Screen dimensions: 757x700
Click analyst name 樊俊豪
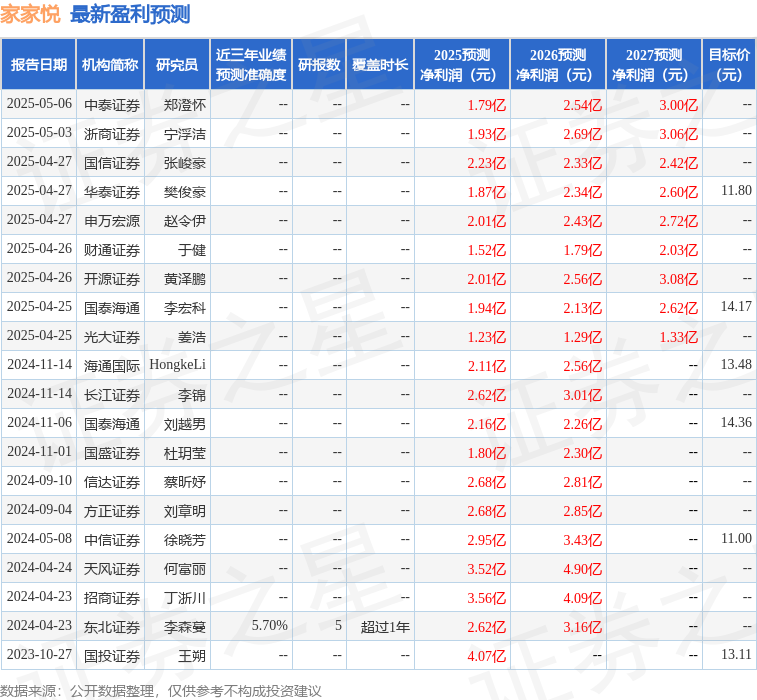(184, 192)
